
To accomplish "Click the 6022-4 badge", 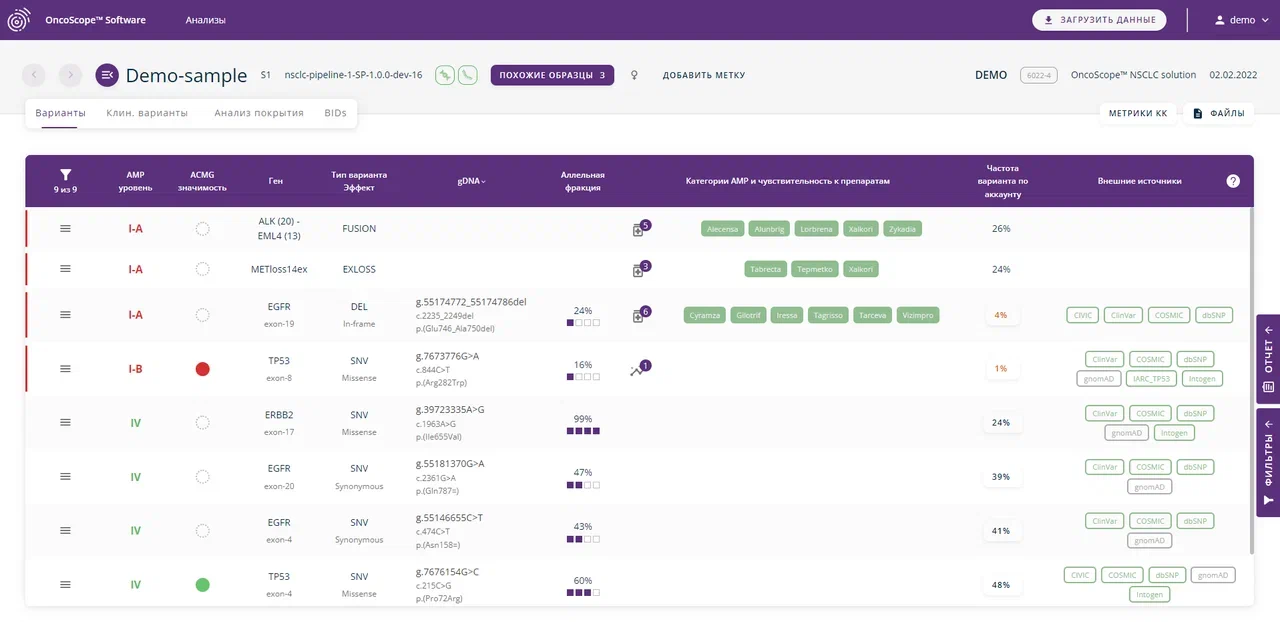I will coord(1039,75).
